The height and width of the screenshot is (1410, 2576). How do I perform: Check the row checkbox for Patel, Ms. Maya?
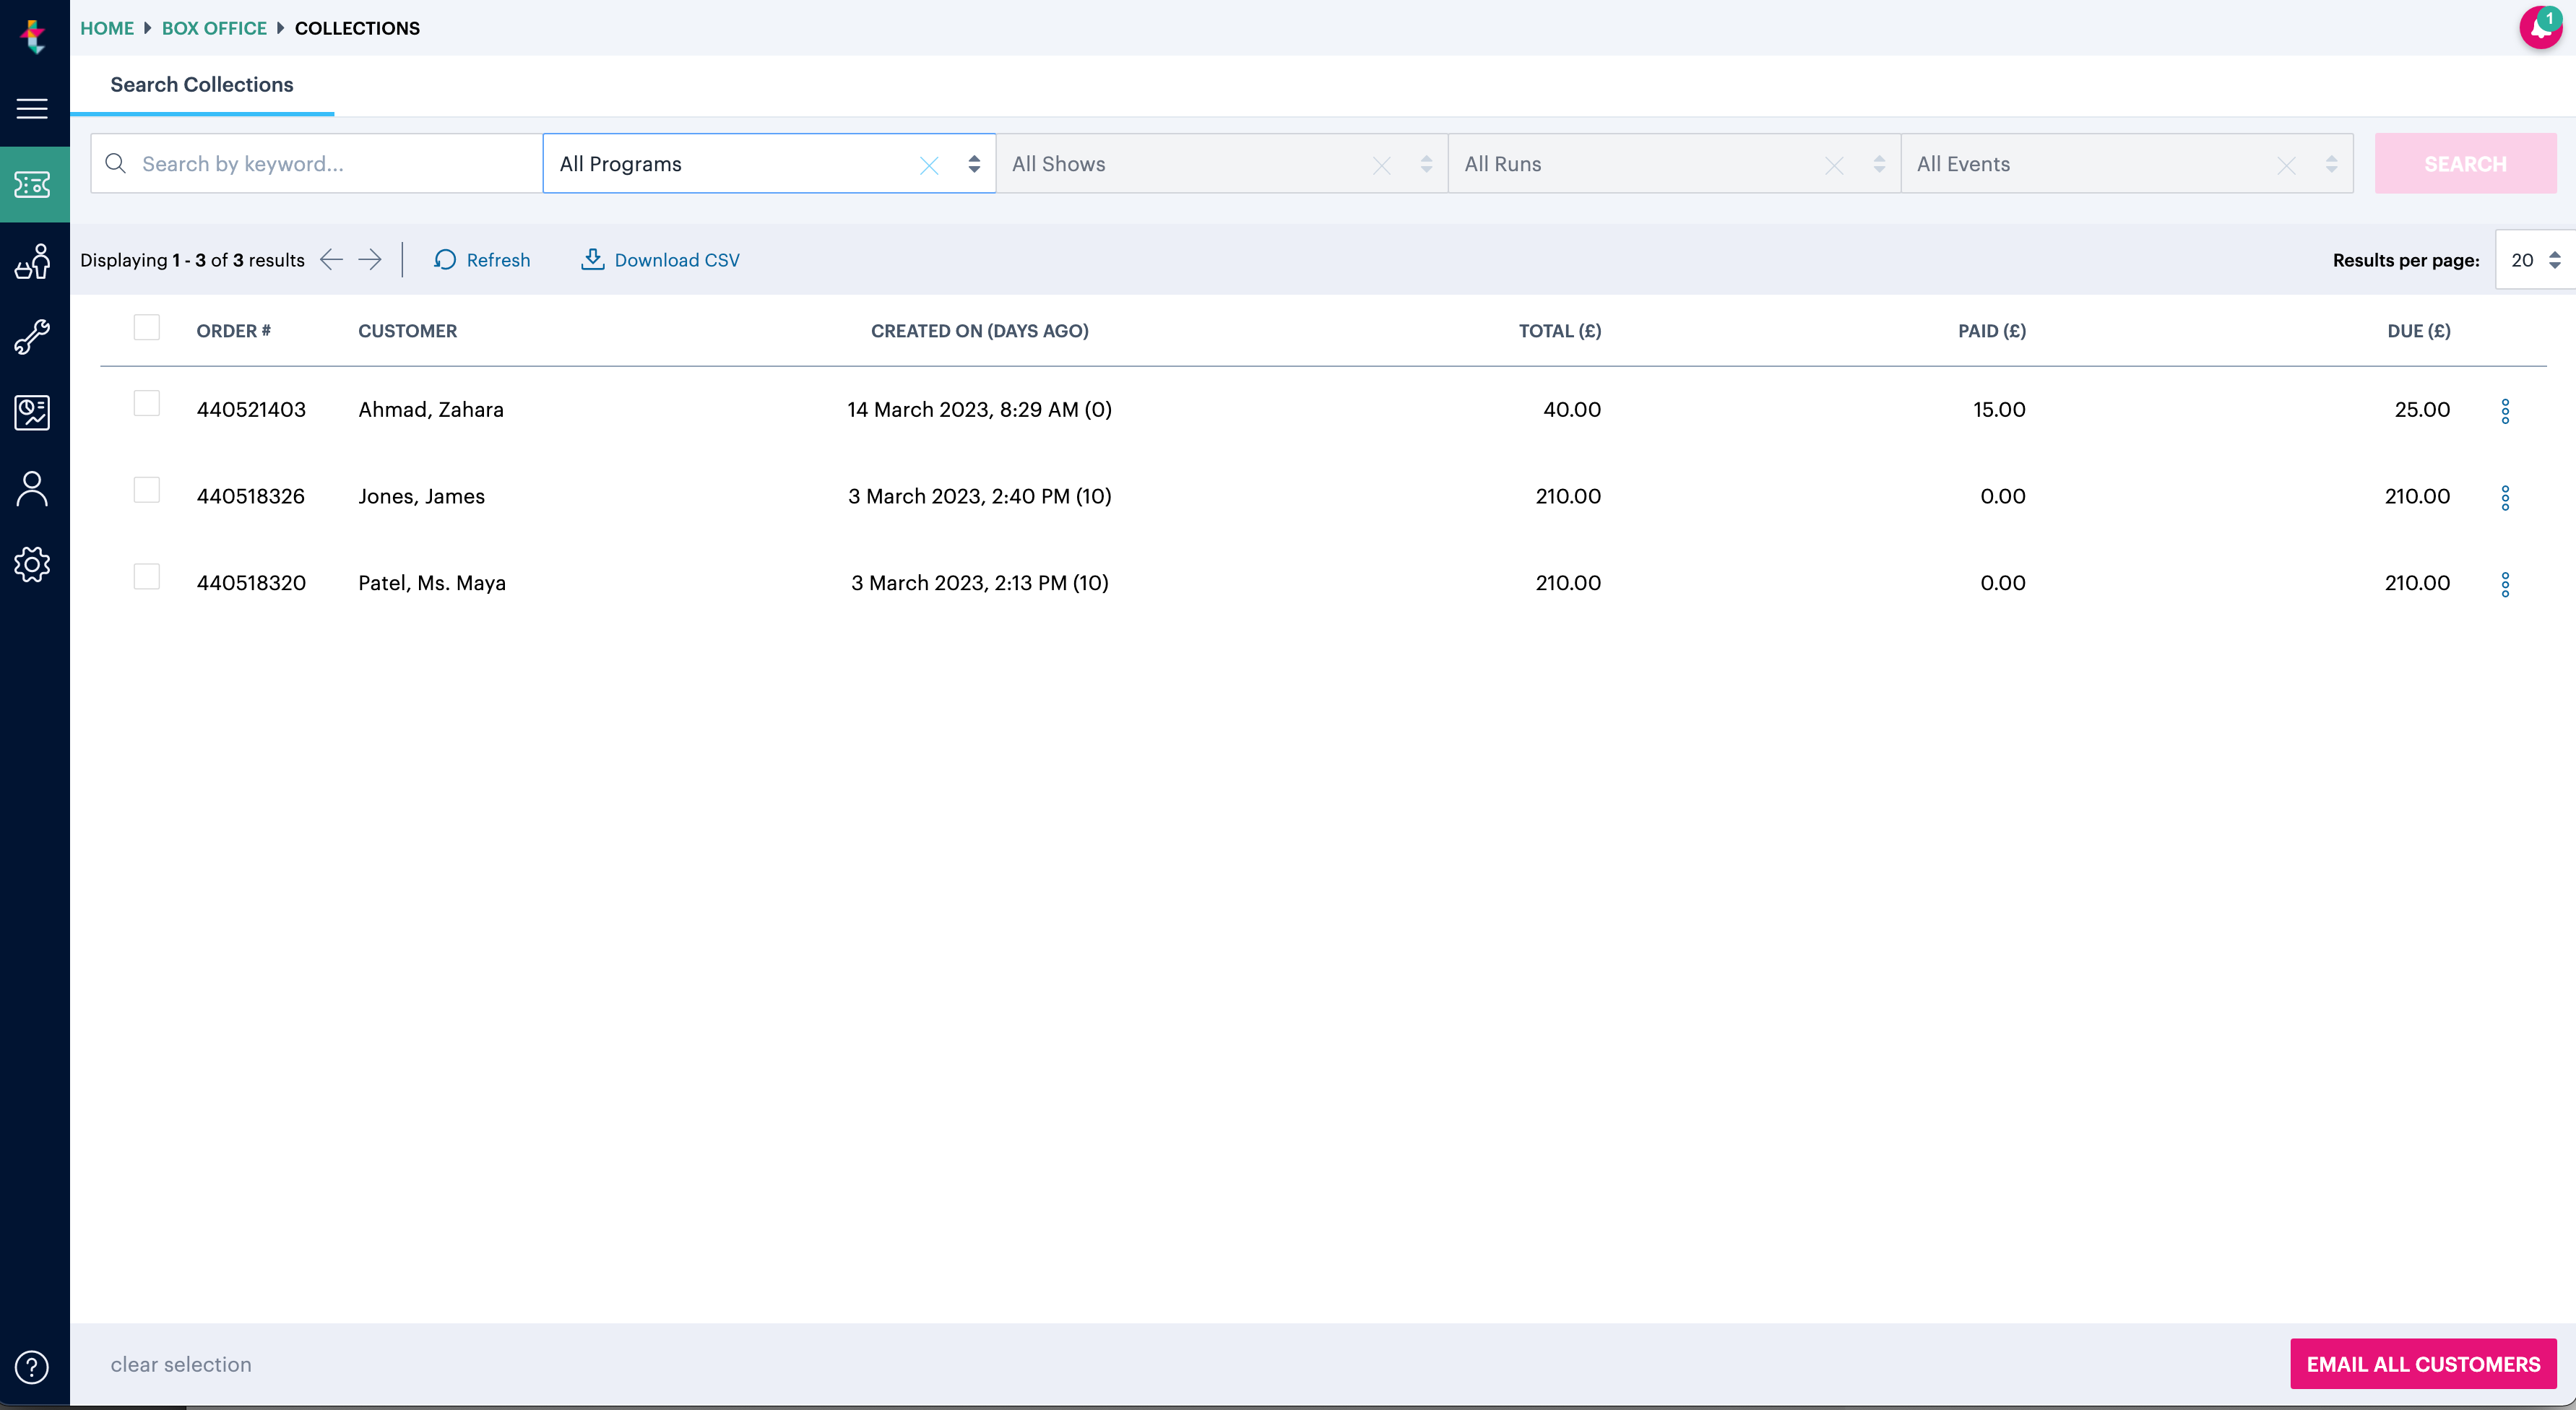(x=147, y=577)
